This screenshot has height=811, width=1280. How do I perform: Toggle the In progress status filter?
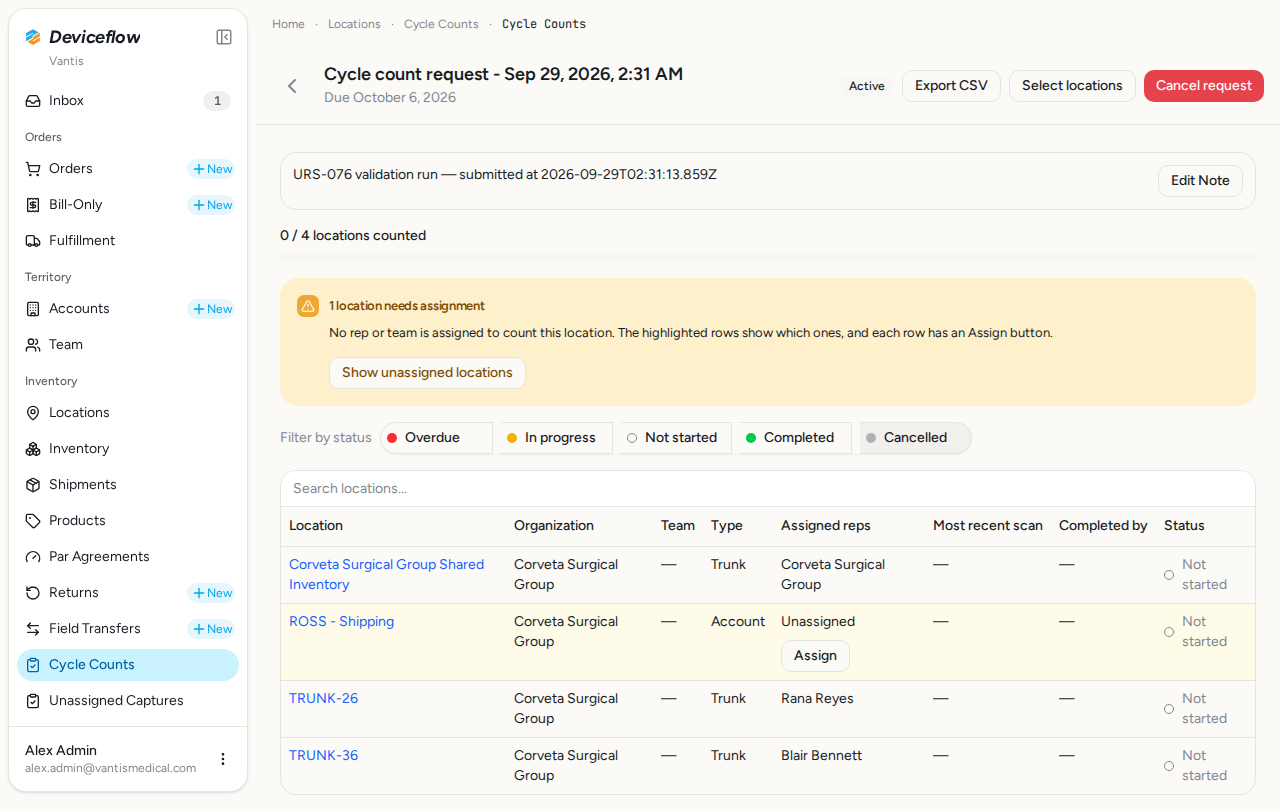point(556,438)
